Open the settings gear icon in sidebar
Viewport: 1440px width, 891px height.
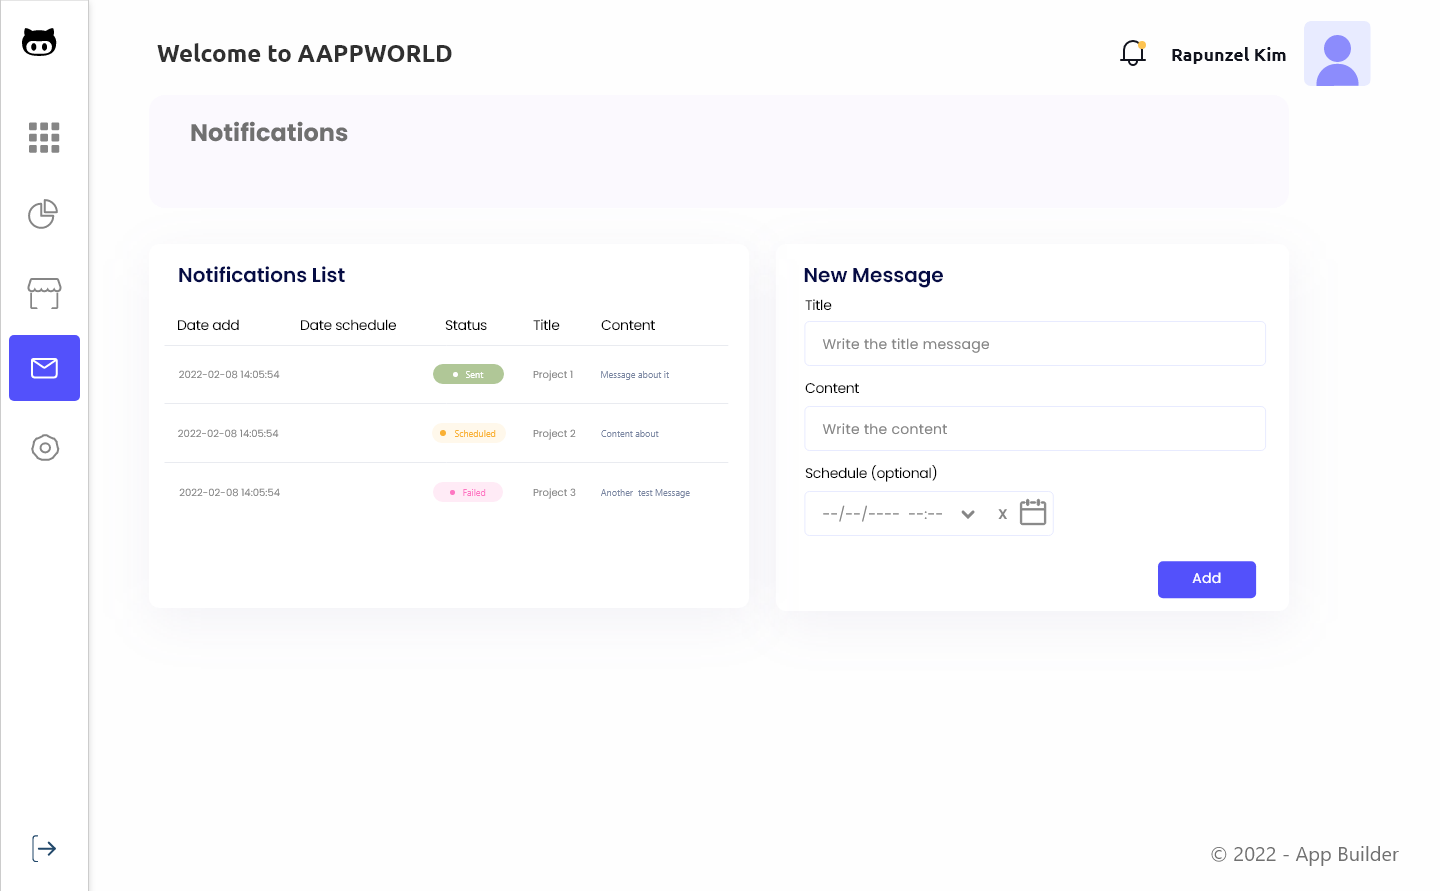click(x=45, y=448)
